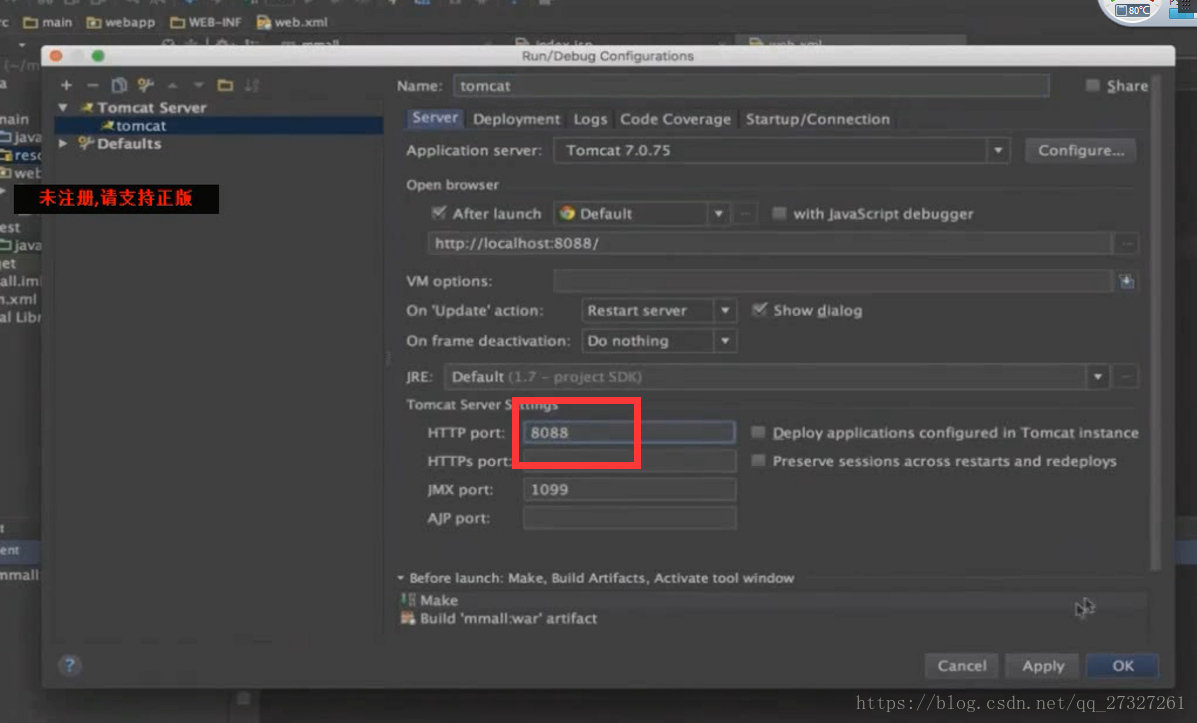Copy the configuration using the copy icon
The height and width of the screenshot is (723, 1197).
tap(119, 85)
